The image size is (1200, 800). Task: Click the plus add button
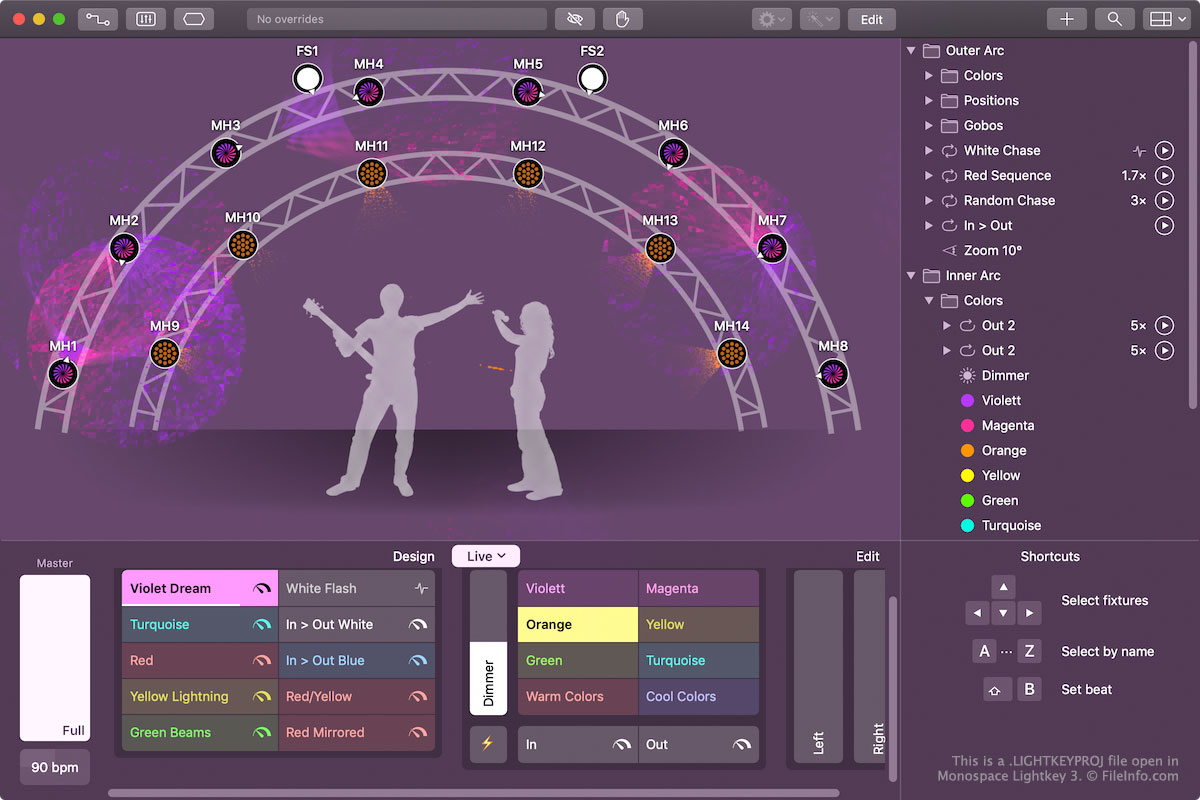pos(1067,19)
